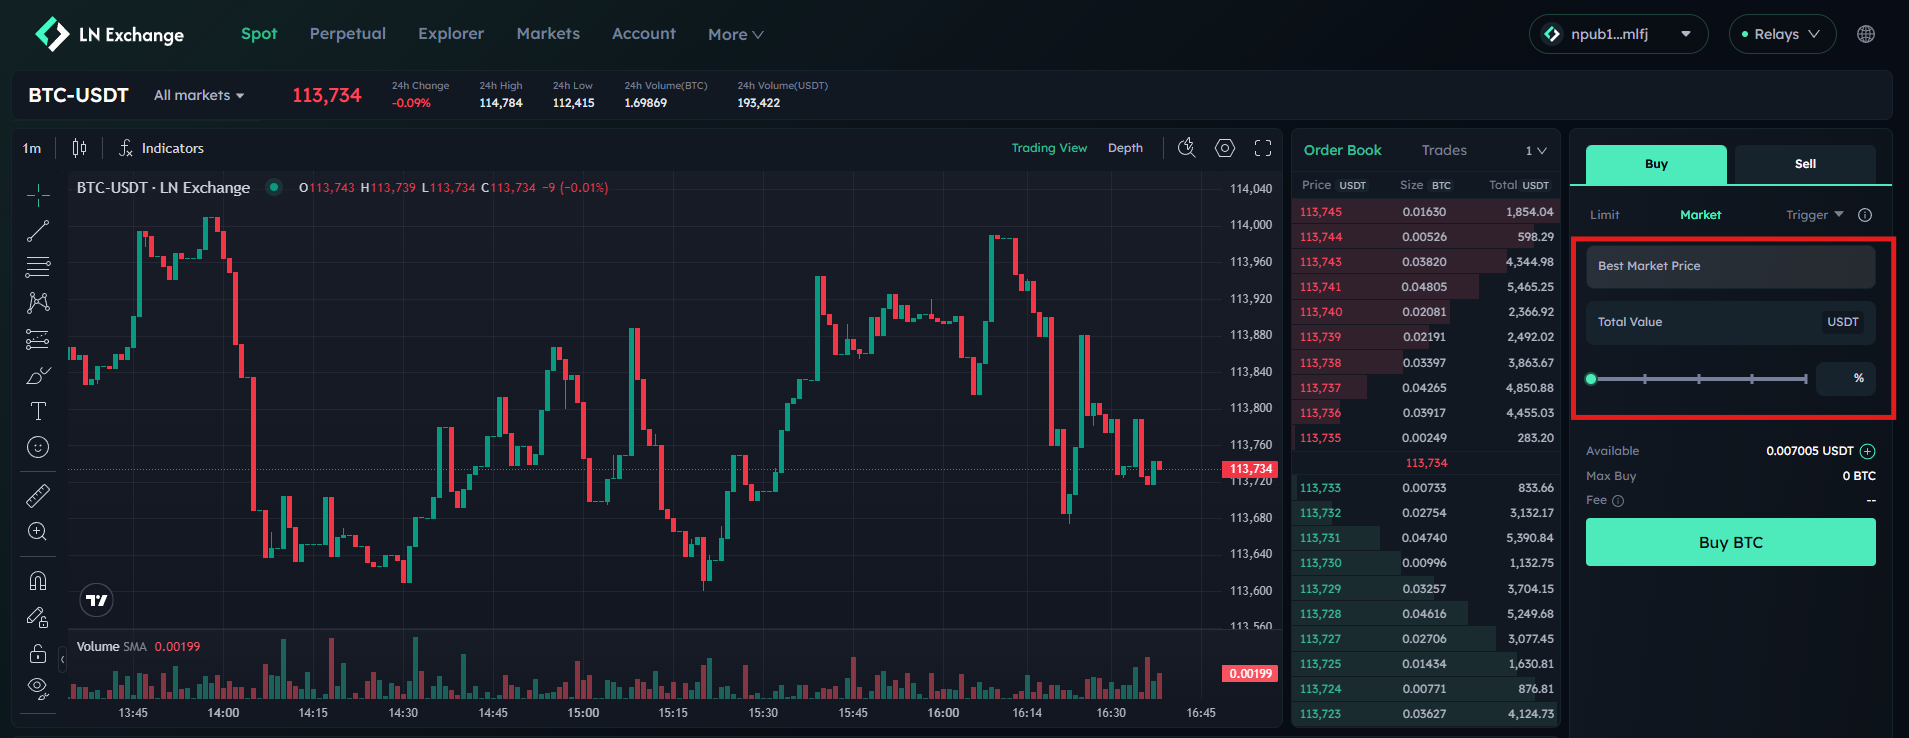Enter fullscreen chart mode

[1263, 148]
